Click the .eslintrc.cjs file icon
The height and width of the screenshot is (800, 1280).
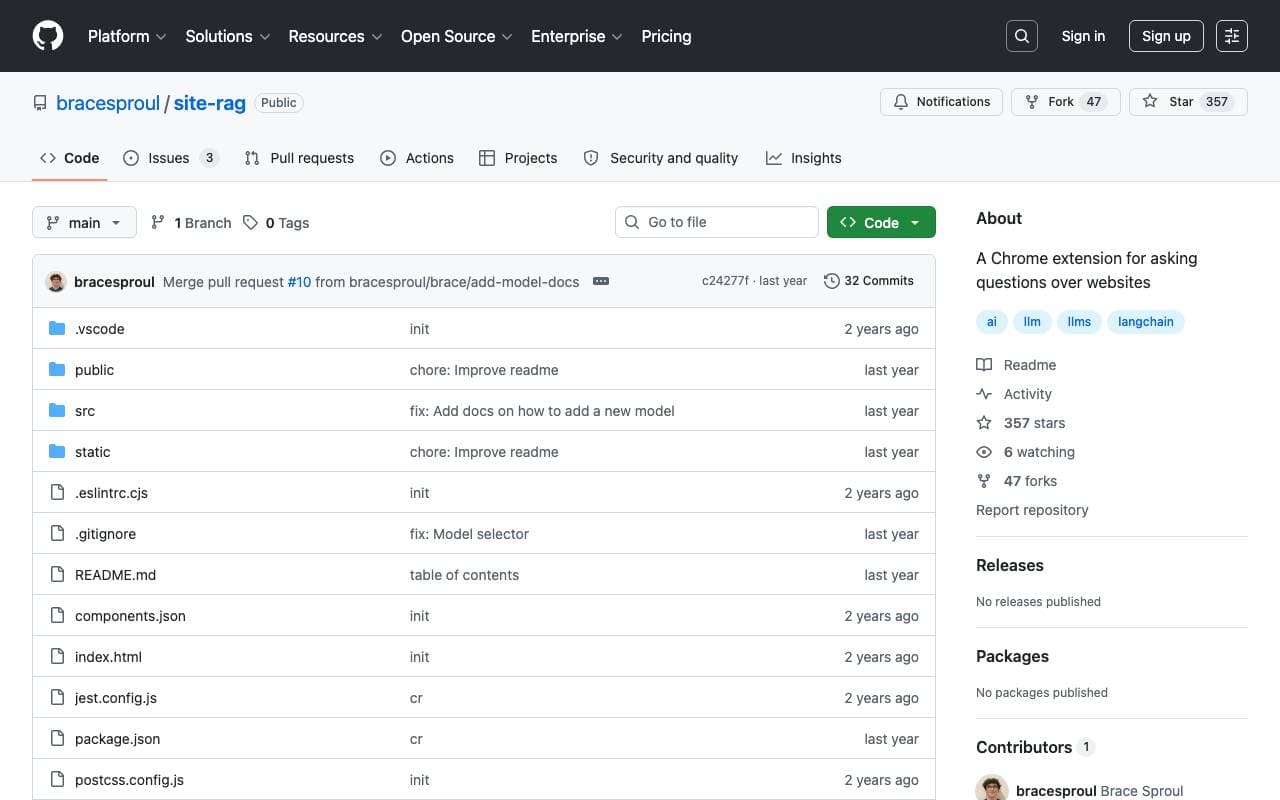point(57,493)
